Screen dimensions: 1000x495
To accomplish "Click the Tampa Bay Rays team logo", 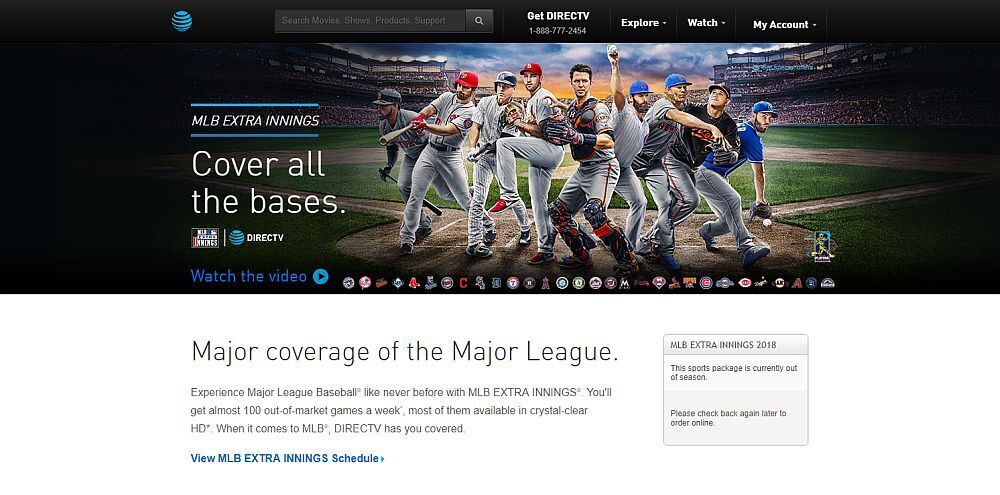I will pyautogui.click(x=398, y=283).
